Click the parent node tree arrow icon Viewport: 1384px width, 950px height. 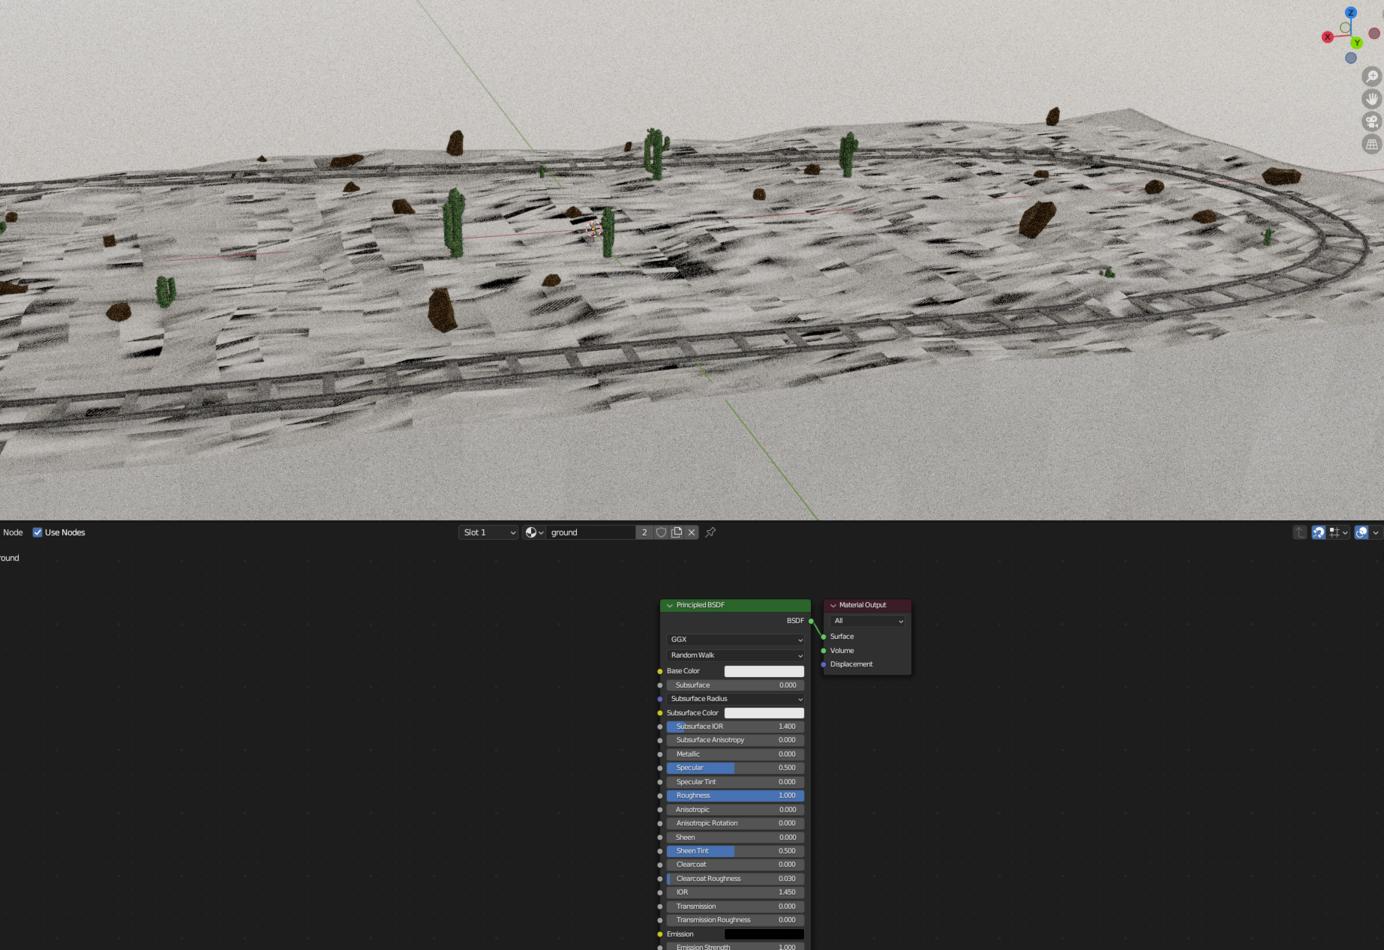click(x=1300, y=533)
